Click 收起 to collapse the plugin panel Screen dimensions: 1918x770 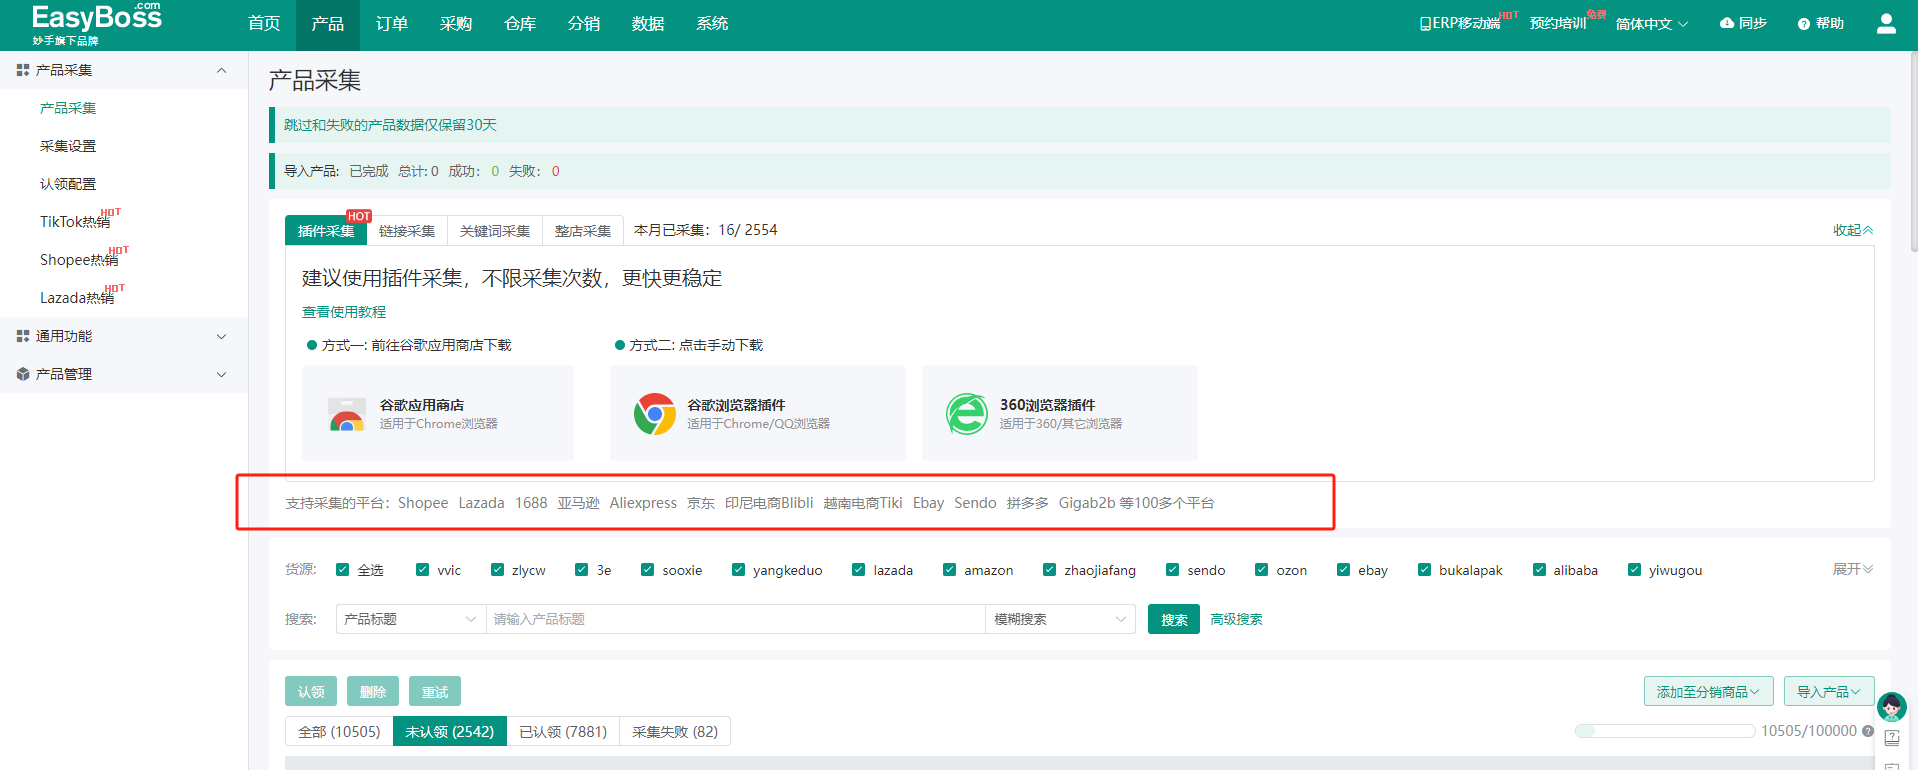[1853, 230]
